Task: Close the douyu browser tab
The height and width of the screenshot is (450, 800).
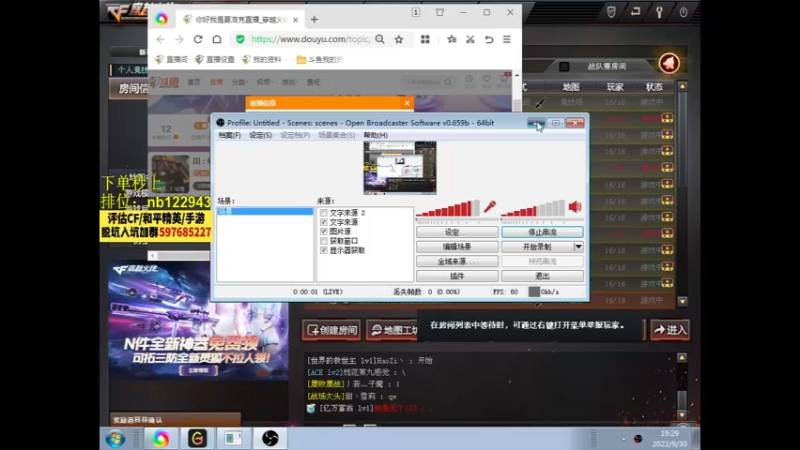Action: 295,20
